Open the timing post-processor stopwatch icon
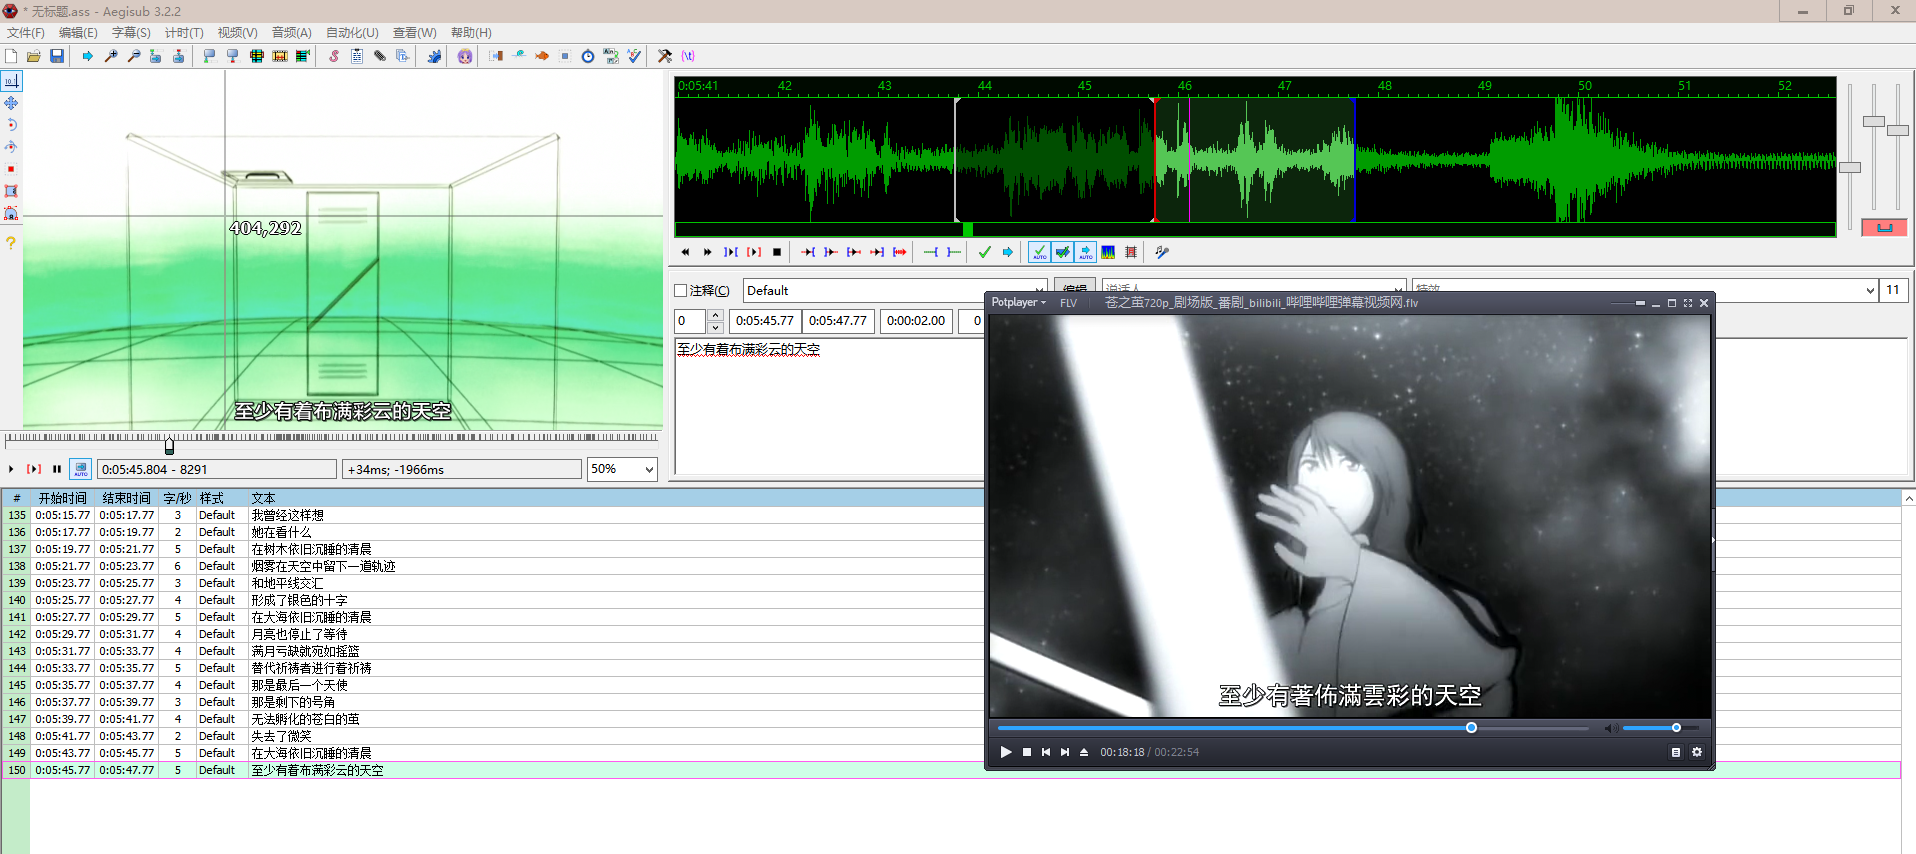The height and width of the screenshot is (854, 1916). pyautogui.click(x=588, y=56)
